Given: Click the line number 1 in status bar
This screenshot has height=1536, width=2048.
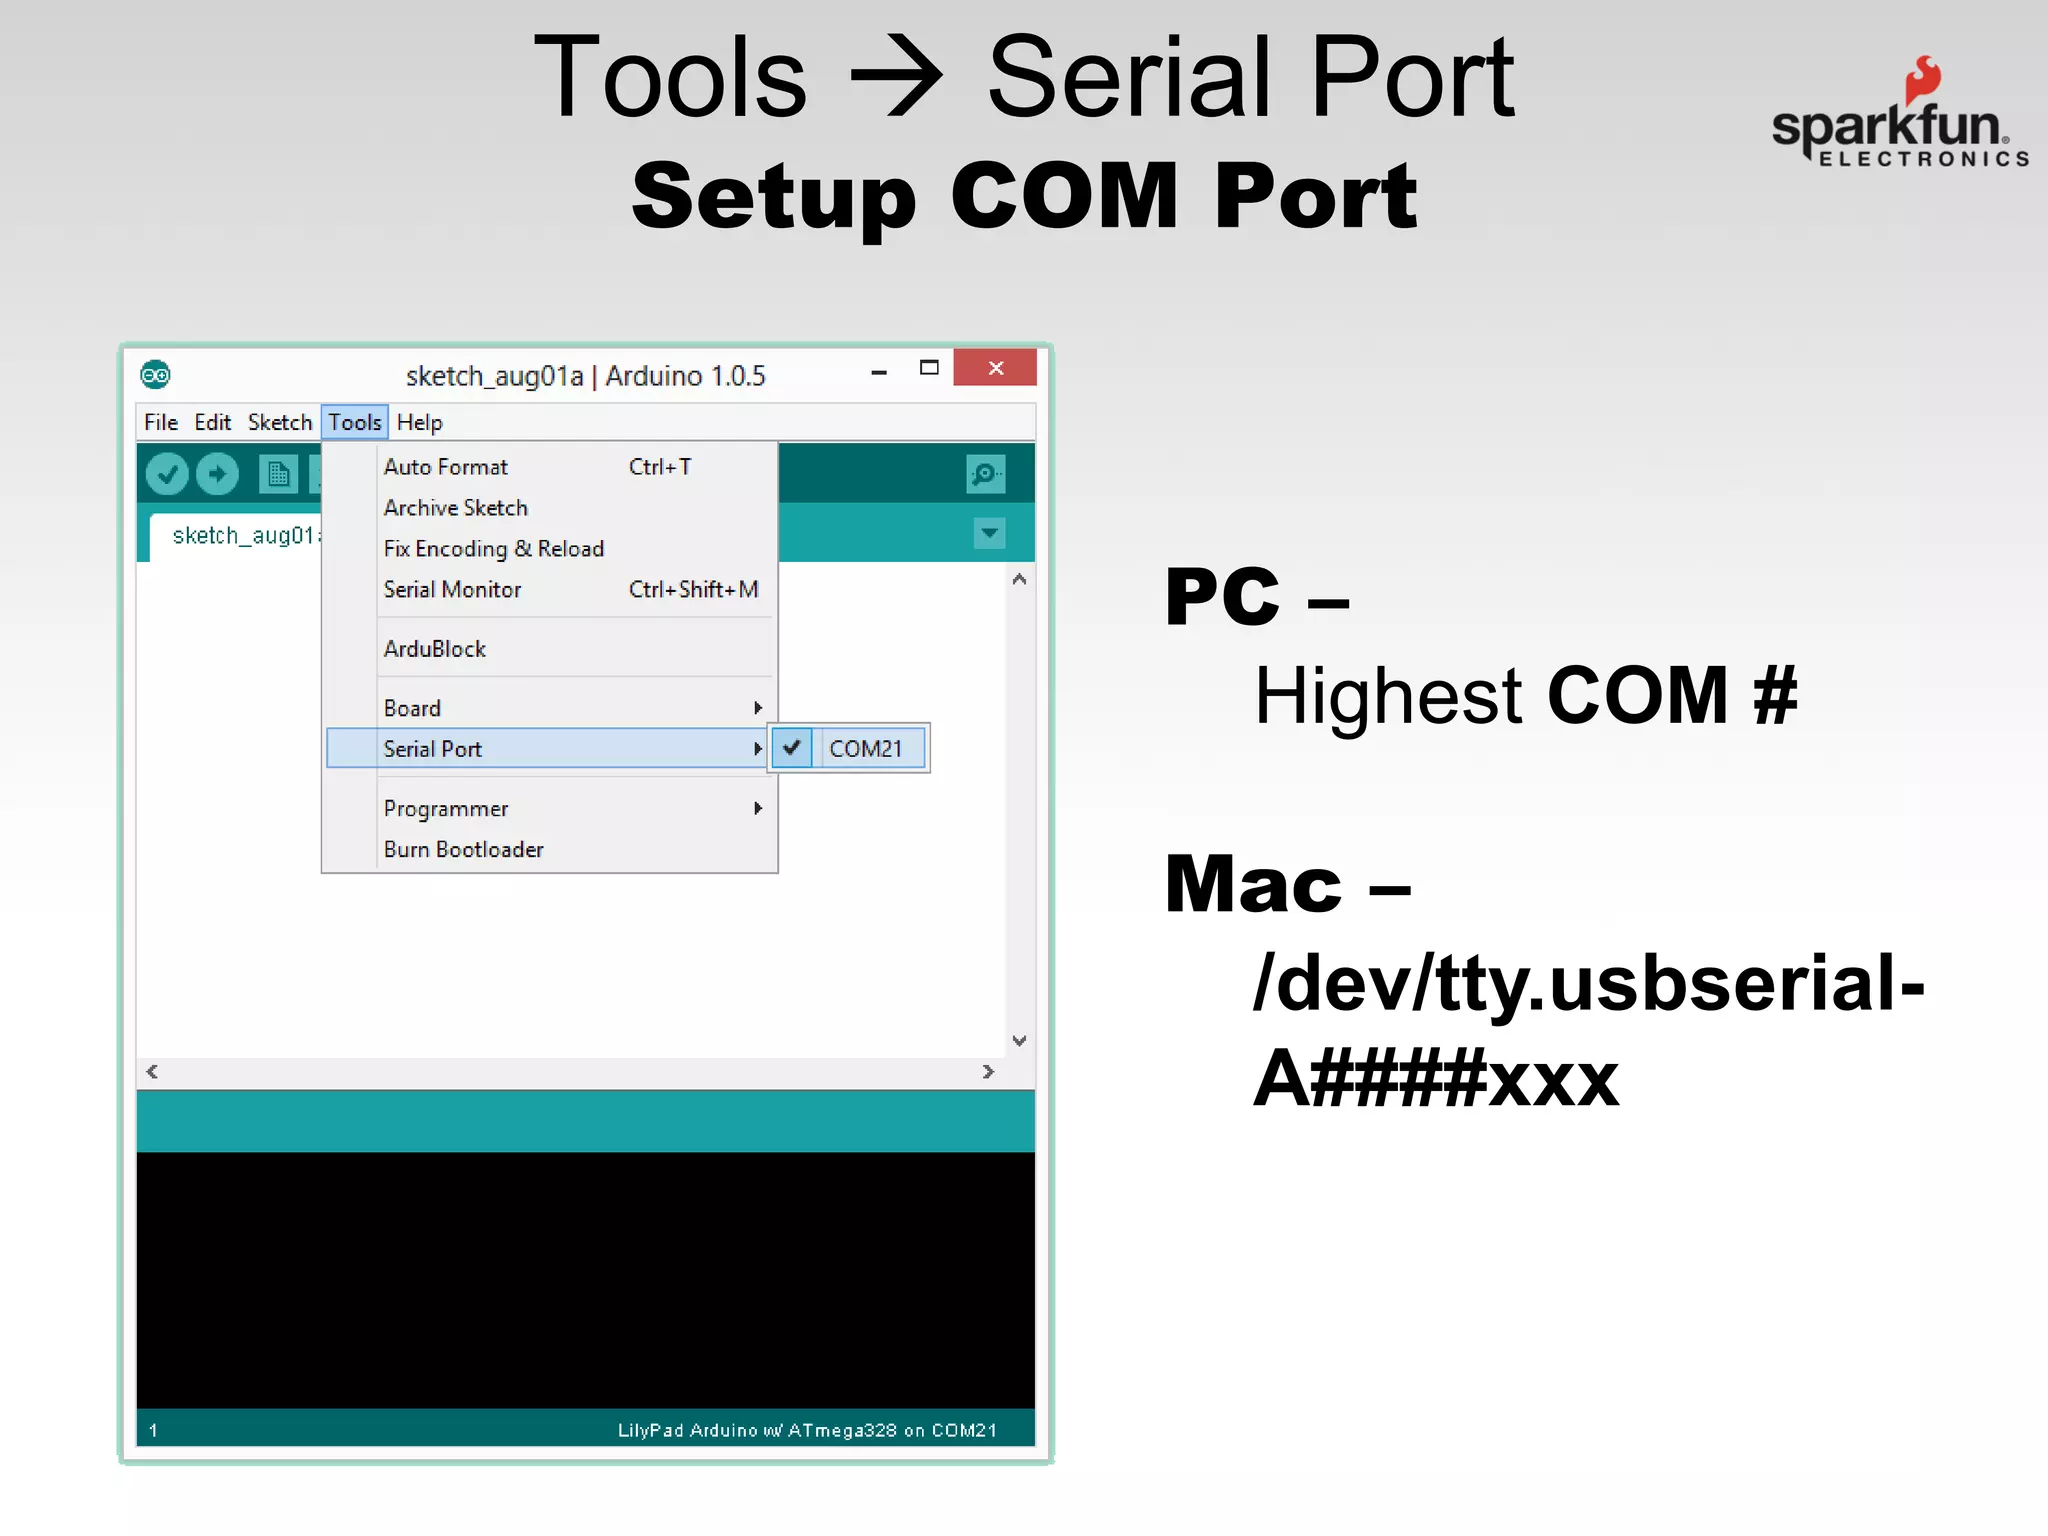Looking at the screenshot, I should [153, 1431].
